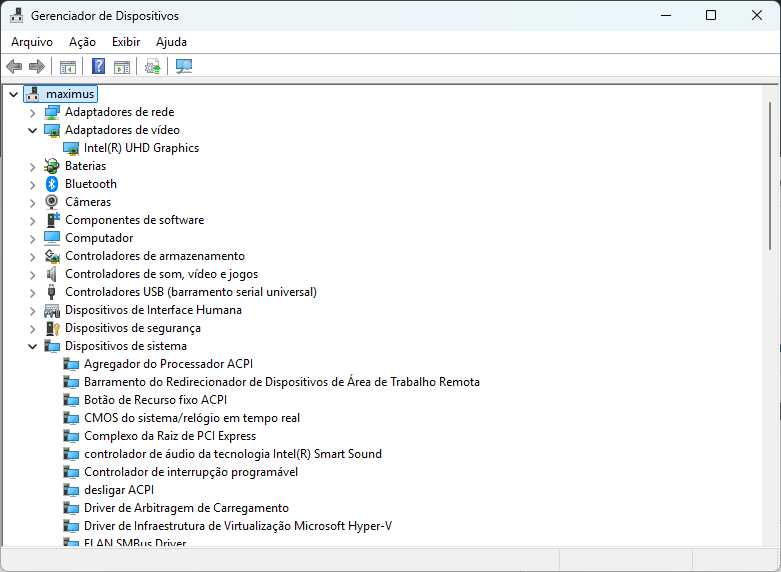Click the Dispositivos de Interface Humana icon
This screenshot has height=572, width=781.
(52, 310)
